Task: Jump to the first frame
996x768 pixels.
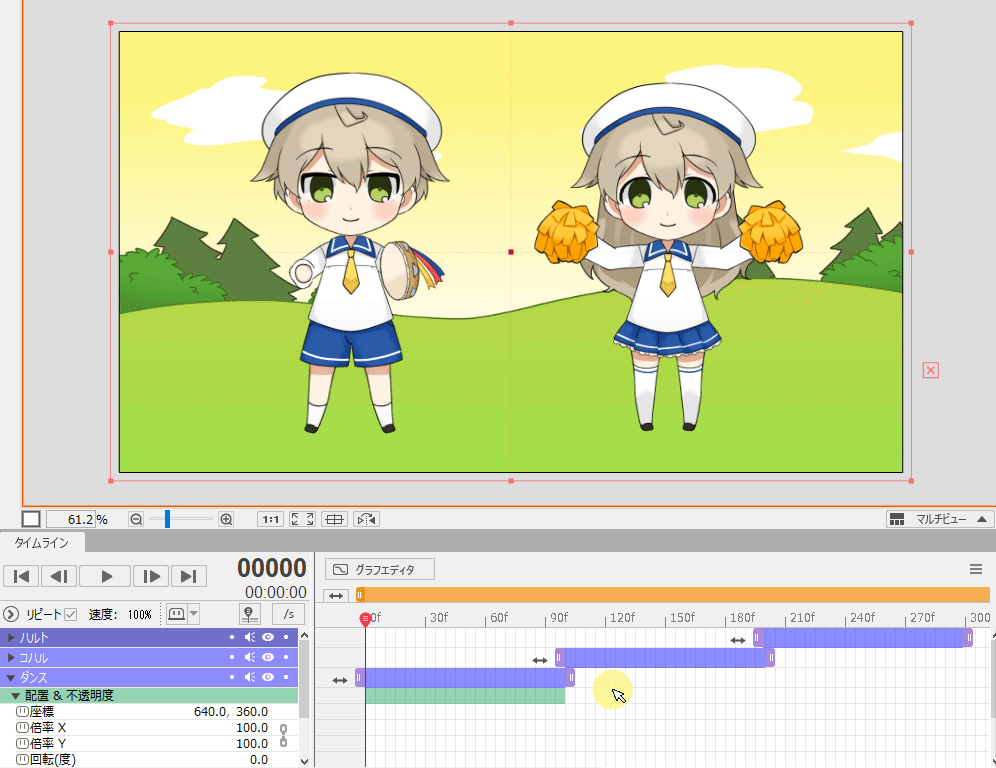Action: (x=22, y=576)
